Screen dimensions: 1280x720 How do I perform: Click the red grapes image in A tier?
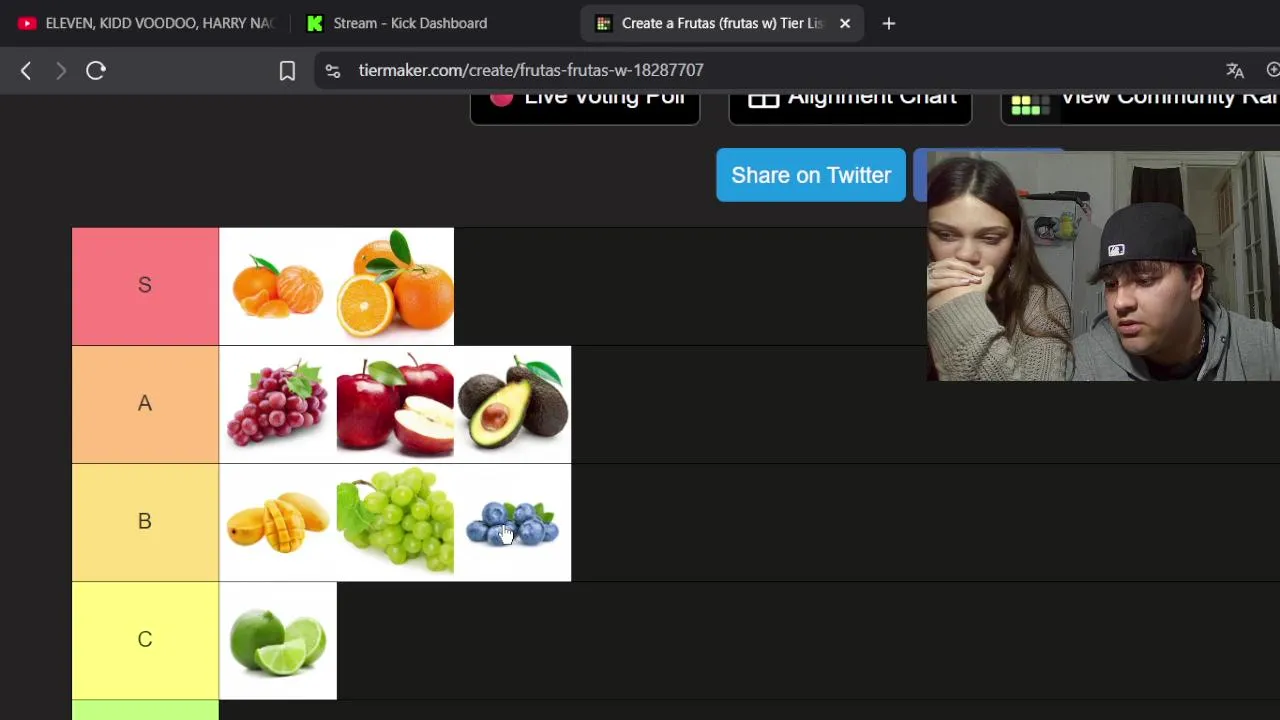tap(278, 404)
